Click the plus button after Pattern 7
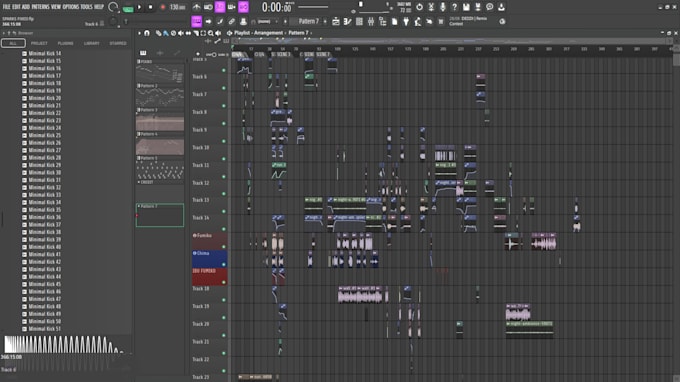The width and height of the screenshot is (680, 382). (x=325, y=21)
